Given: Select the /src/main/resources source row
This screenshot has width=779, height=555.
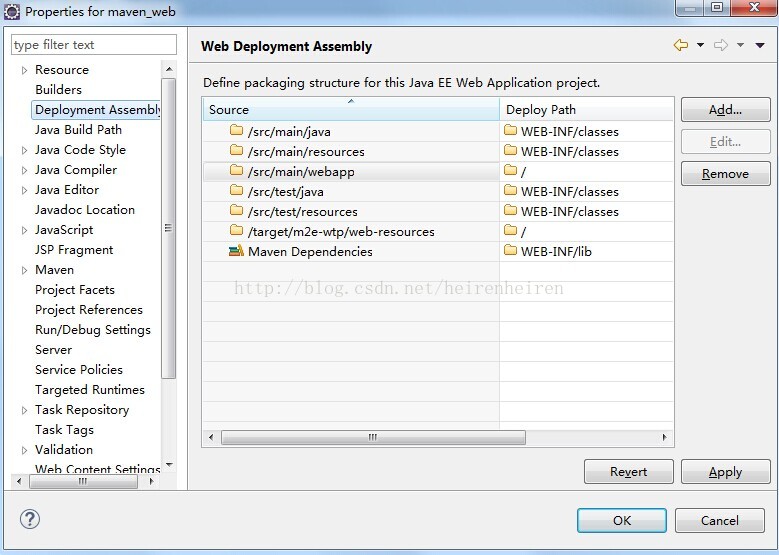Looking at the screenshot, I should click(351, 151).
